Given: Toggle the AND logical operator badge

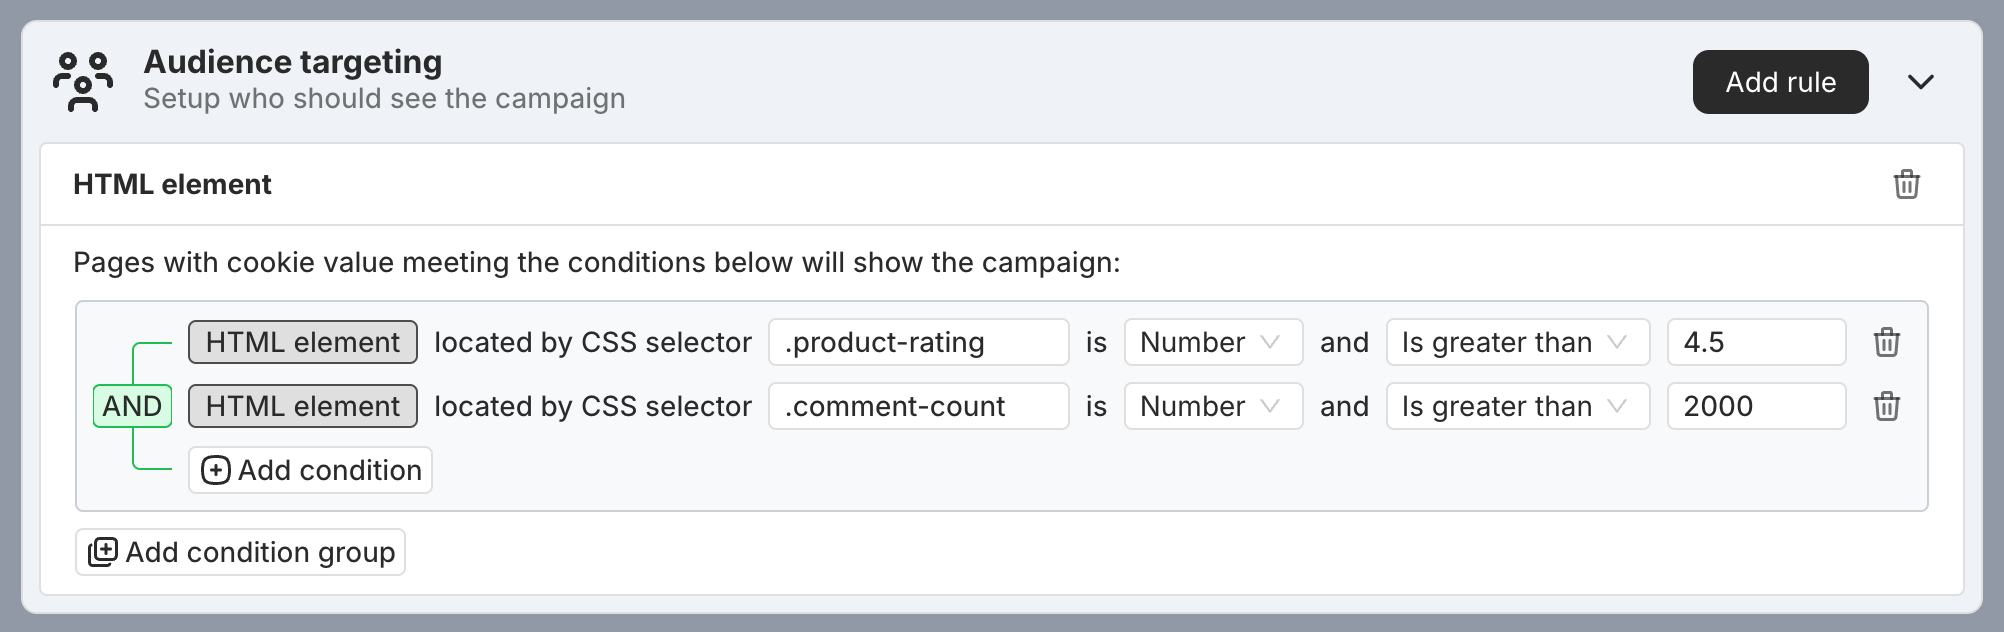Looking at the screenshot, I should 132,406.
